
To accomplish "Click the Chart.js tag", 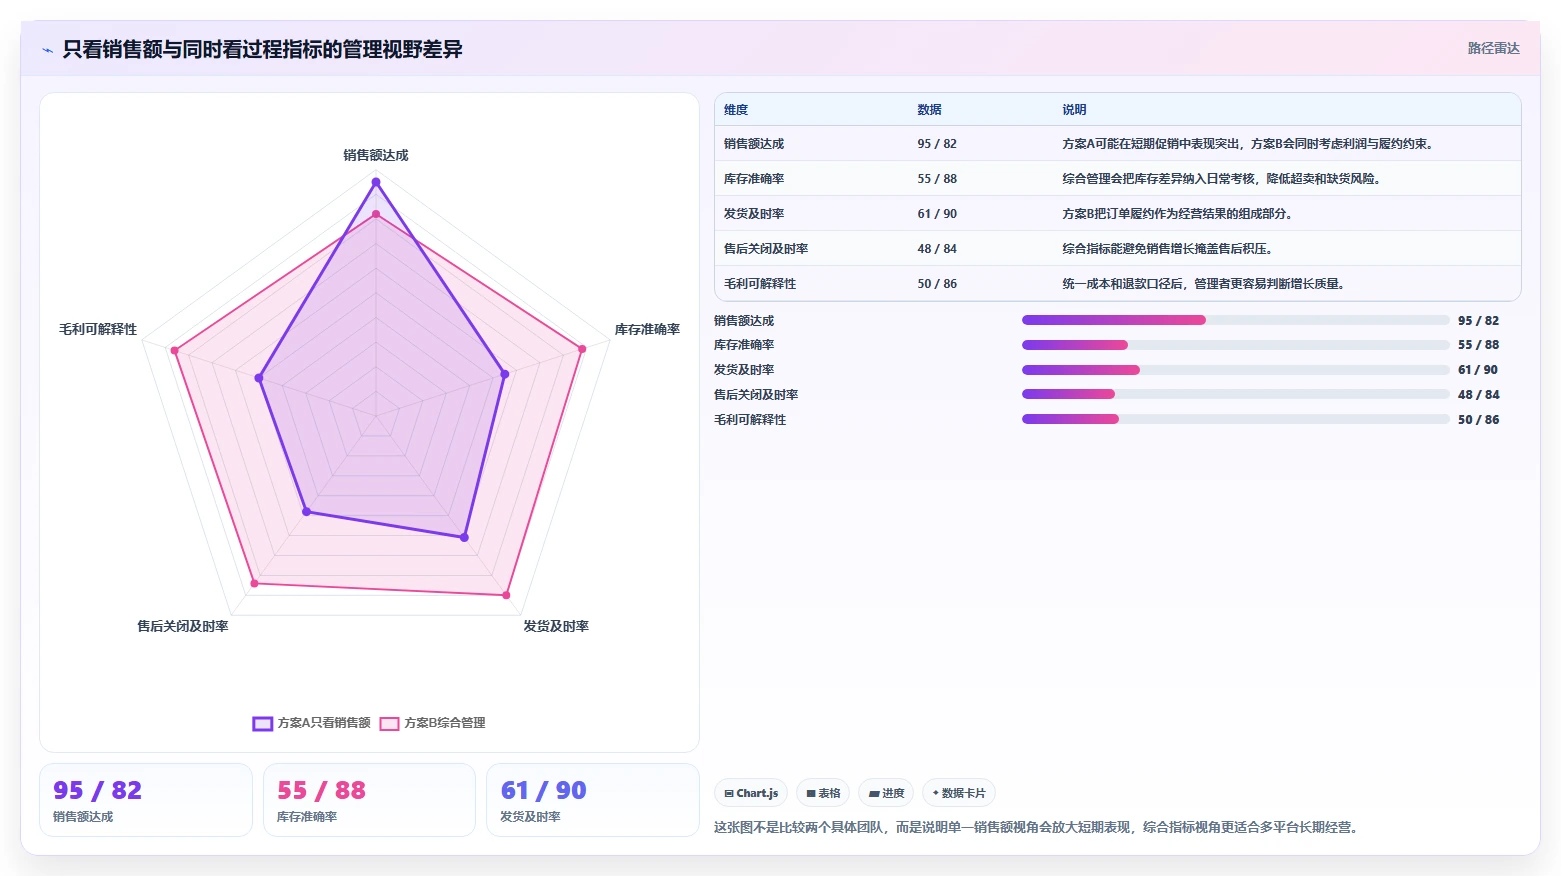I will [751, 793].
